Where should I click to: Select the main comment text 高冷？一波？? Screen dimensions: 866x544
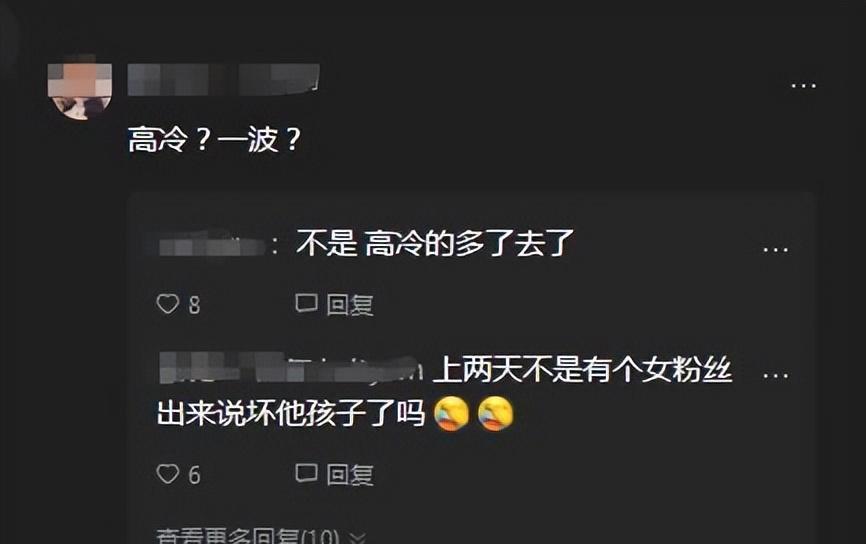[214, 139]
